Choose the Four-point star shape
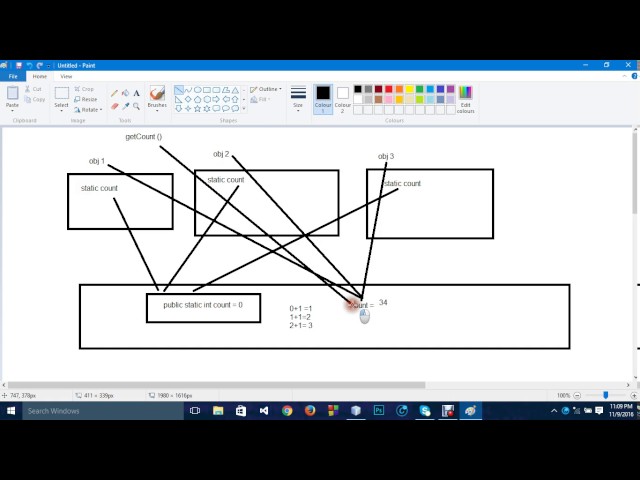 point(188,109)
